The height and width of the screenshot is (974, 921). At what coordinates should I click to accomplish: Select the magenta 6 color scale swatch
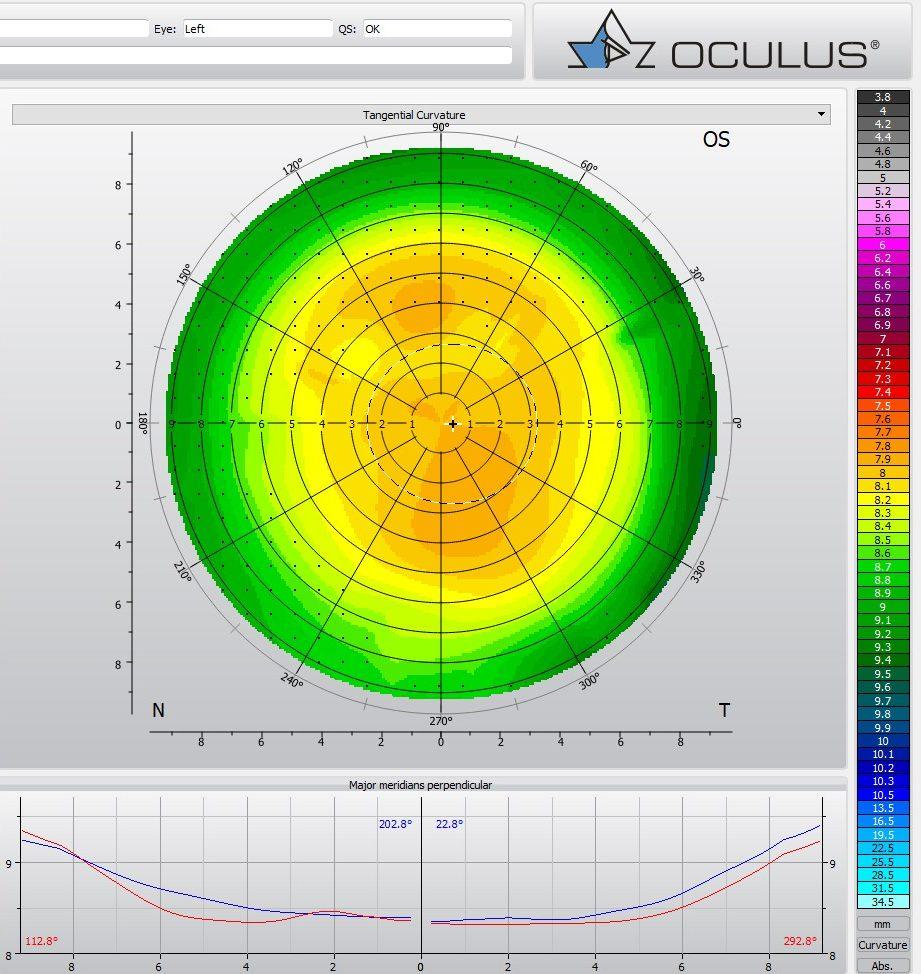[x=882, y=245]
